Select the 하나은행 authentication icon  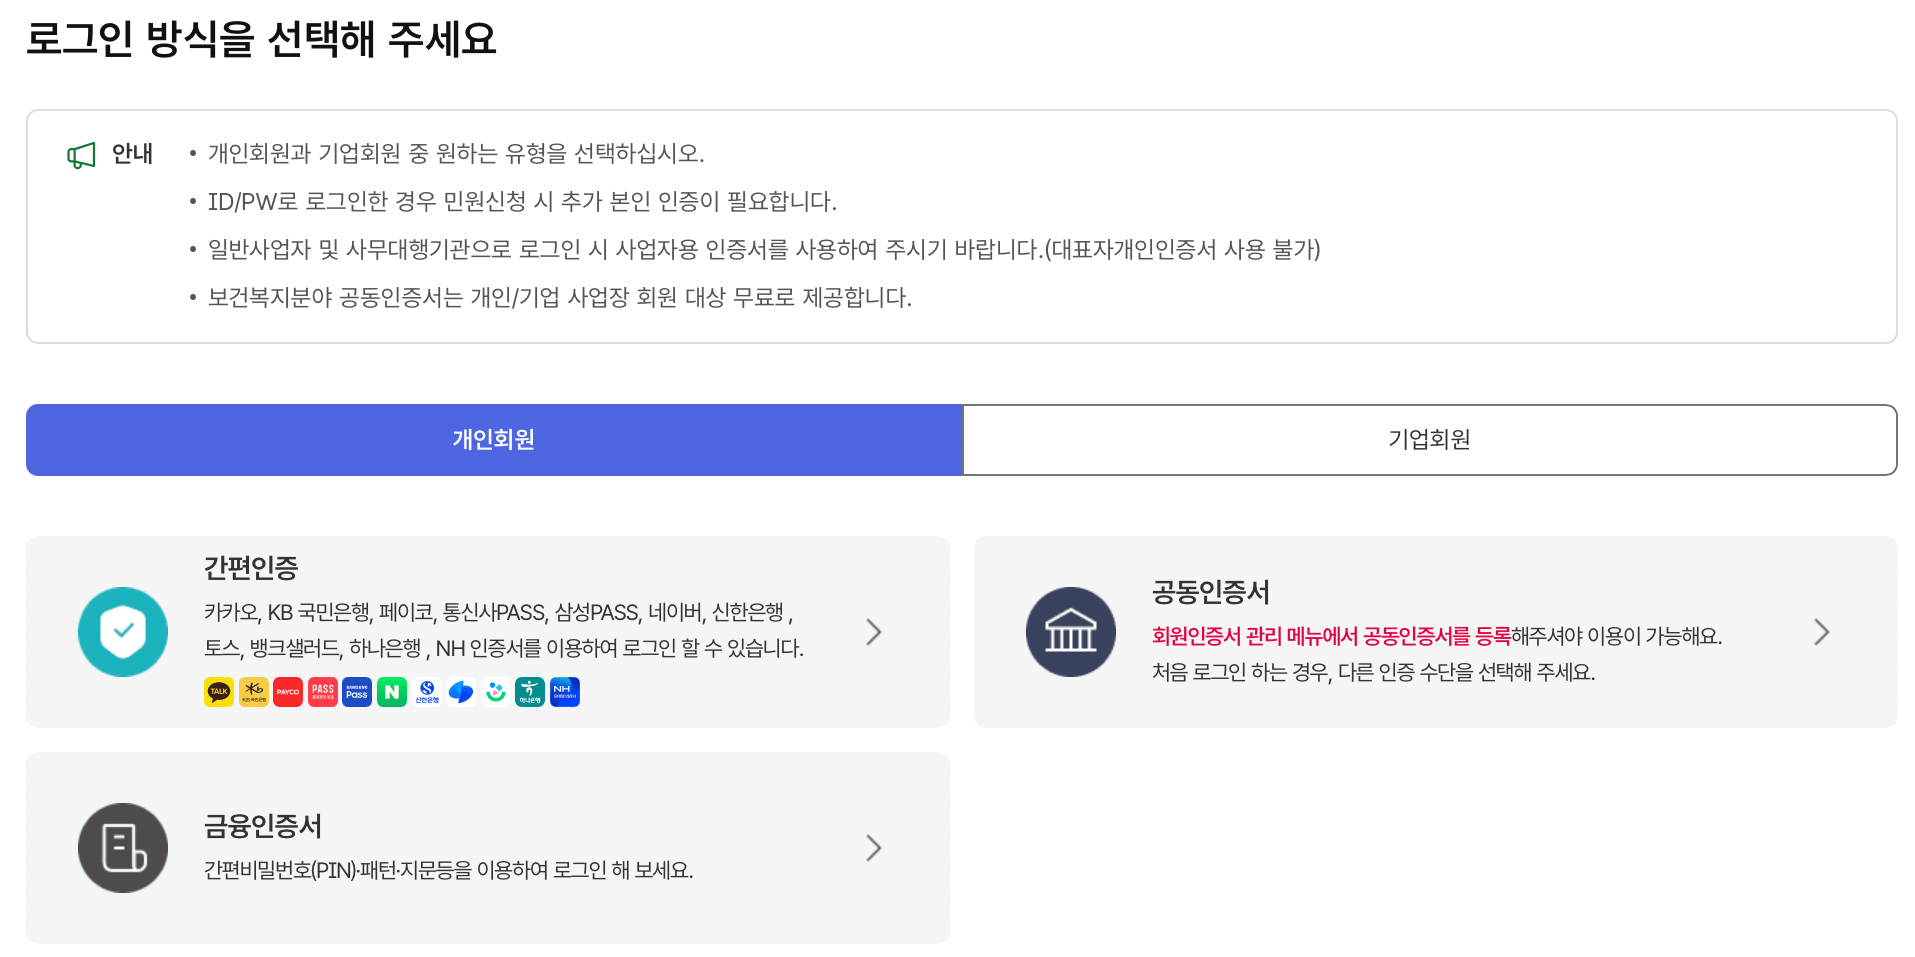point(530,692)
